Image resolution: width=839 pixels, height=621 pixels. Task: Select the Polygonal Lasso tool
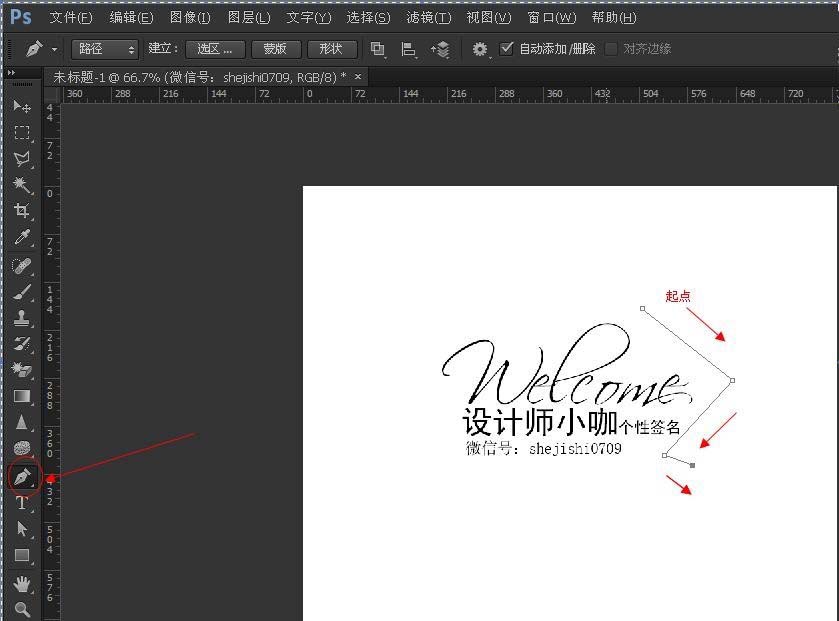(21, 159)
